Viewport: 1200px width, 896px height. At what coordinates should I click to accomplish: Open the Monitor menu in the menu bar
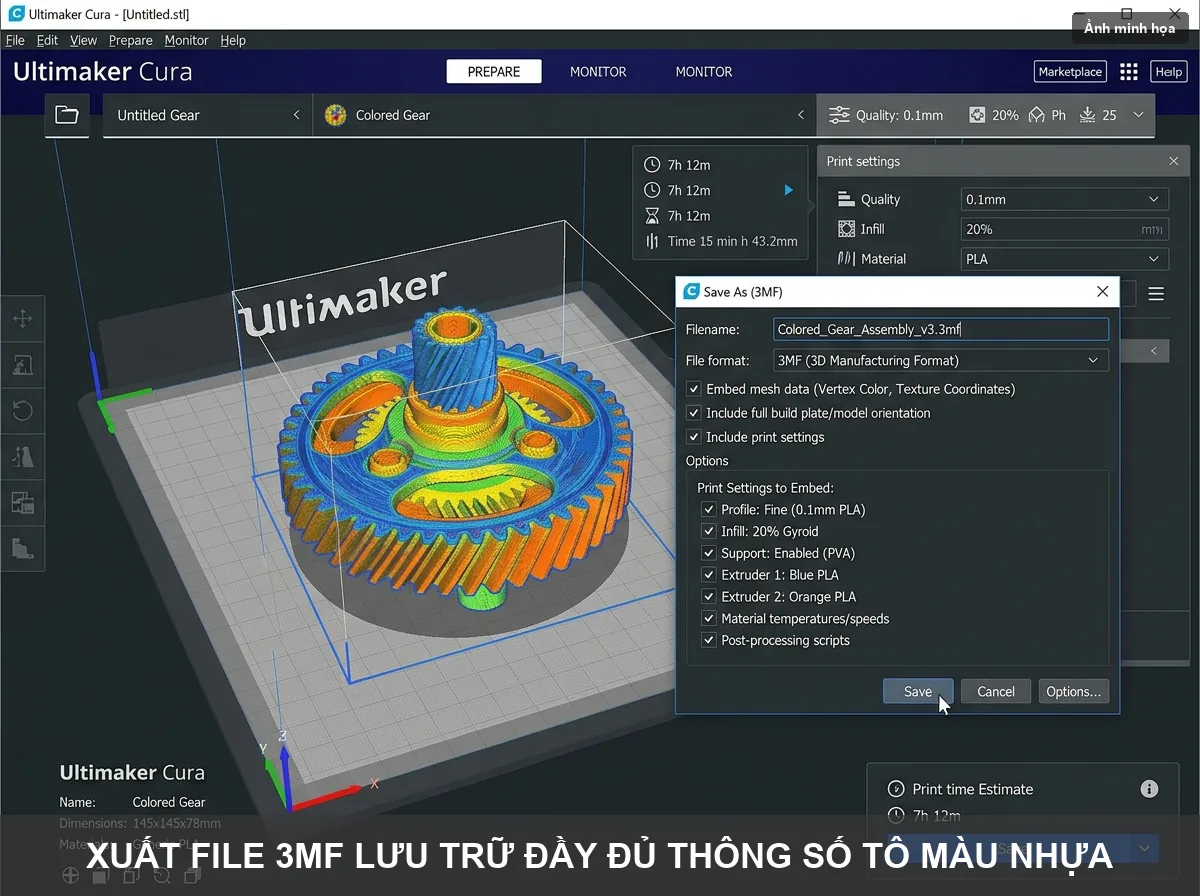187,40
